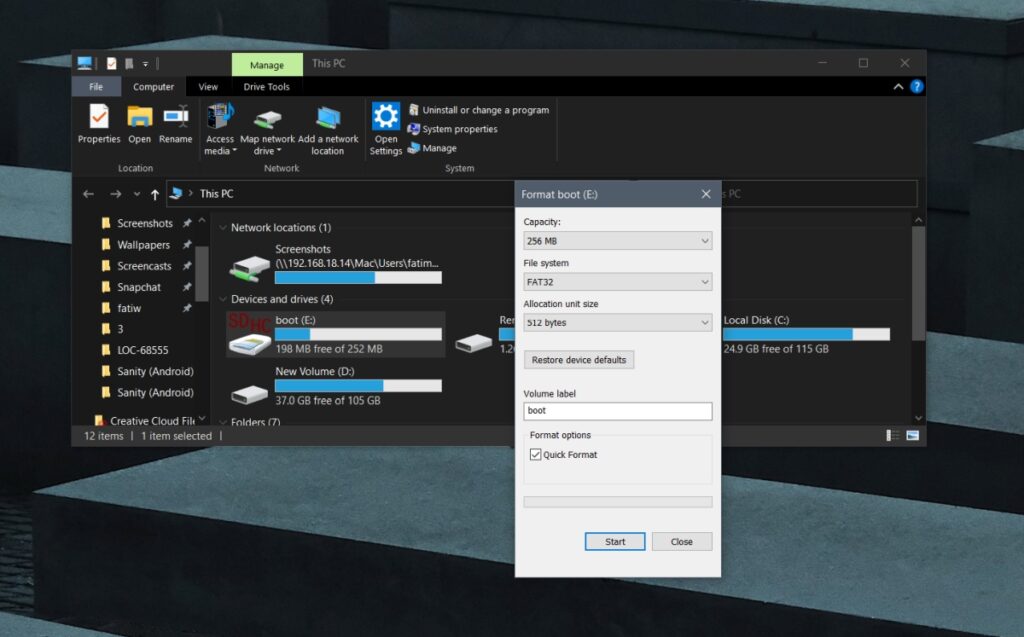The height and width of the screenshot is (637, 1024).
Task: Switch to the View ribbon tab
Action: (208, 86)
